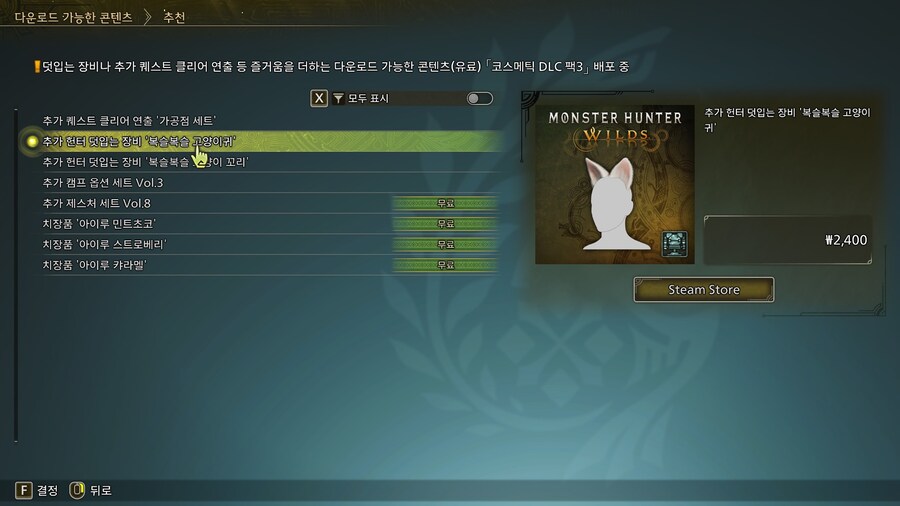The width and height of the screenshot is (900, 506).
Task: Click the X key filter icon
Action: pos(319,98)
